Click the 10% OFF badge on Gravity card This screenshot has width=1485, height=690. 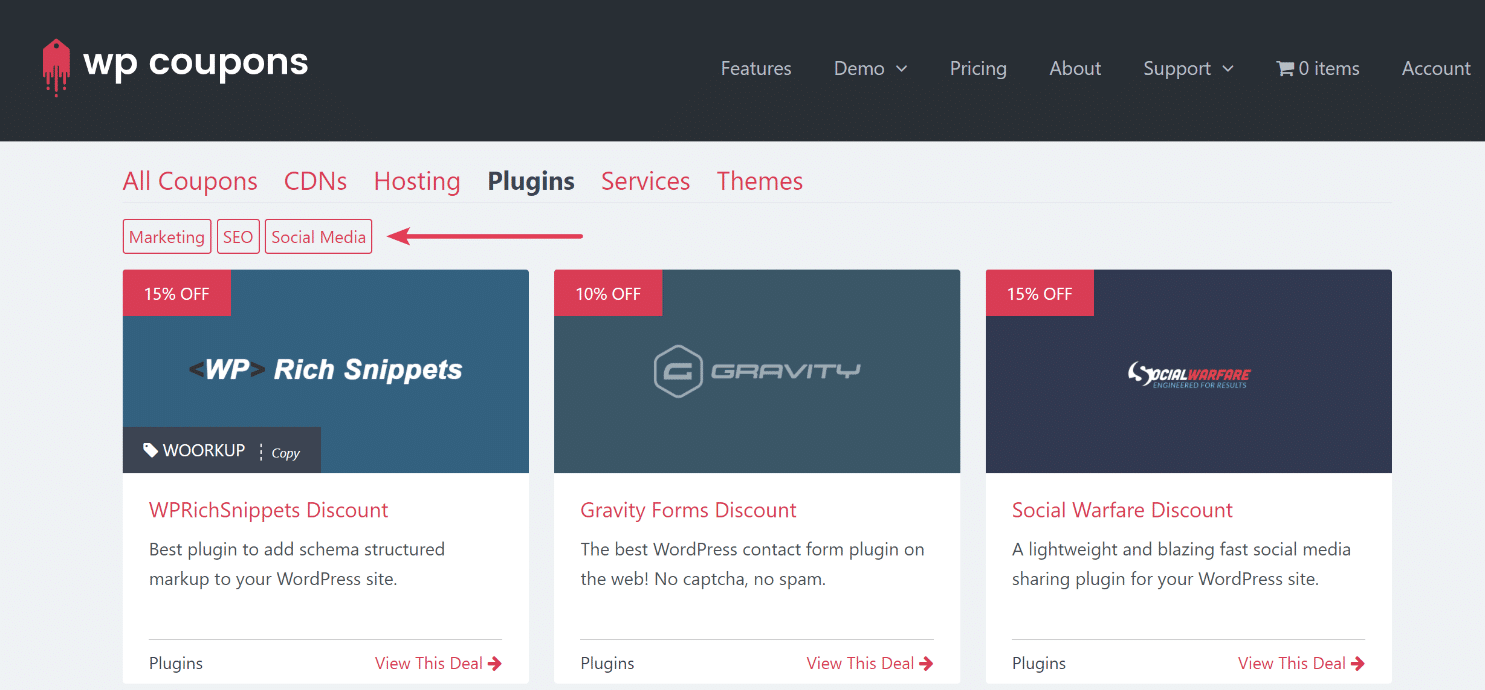tap(608, 293)
